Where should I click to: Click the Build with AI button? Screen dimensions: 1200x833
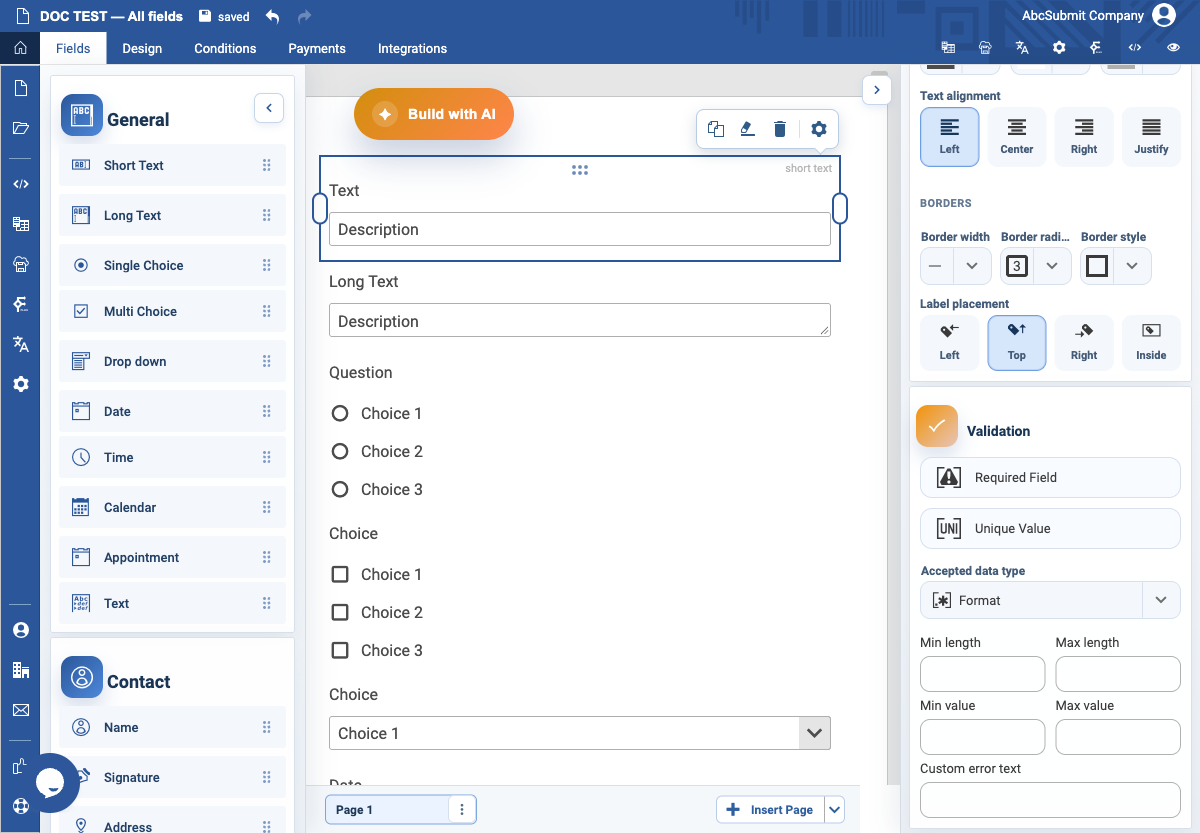pos(434,114)
